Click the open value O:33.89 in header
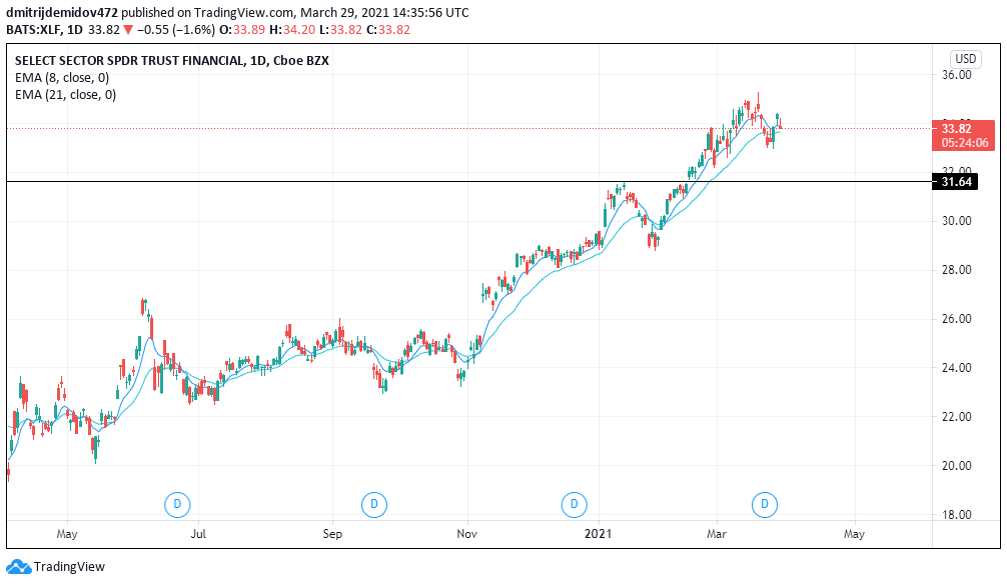 click(x=242, y=30)
